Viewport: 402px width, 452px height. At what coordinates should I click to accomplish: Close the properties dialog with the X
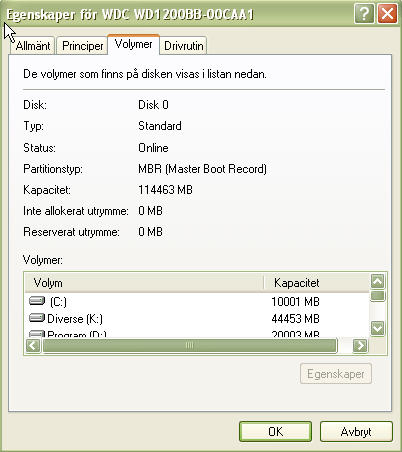click(x=387, y=14)
